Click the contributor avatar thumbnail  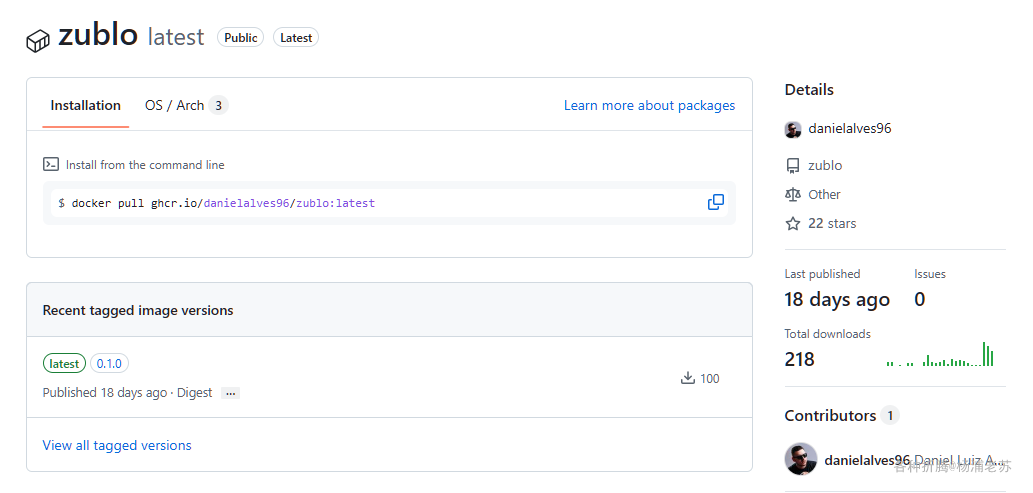(x=801, y=459)
